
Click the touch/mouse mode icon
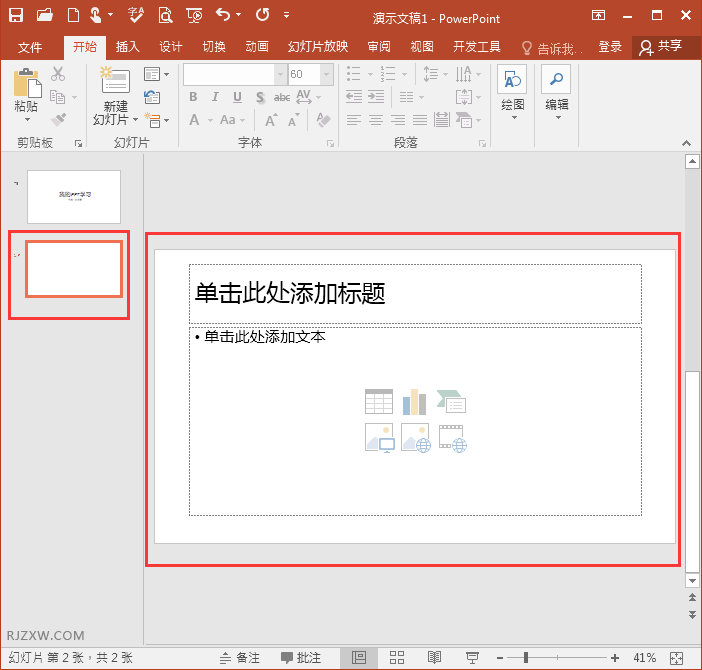click(x=96, y=15)
